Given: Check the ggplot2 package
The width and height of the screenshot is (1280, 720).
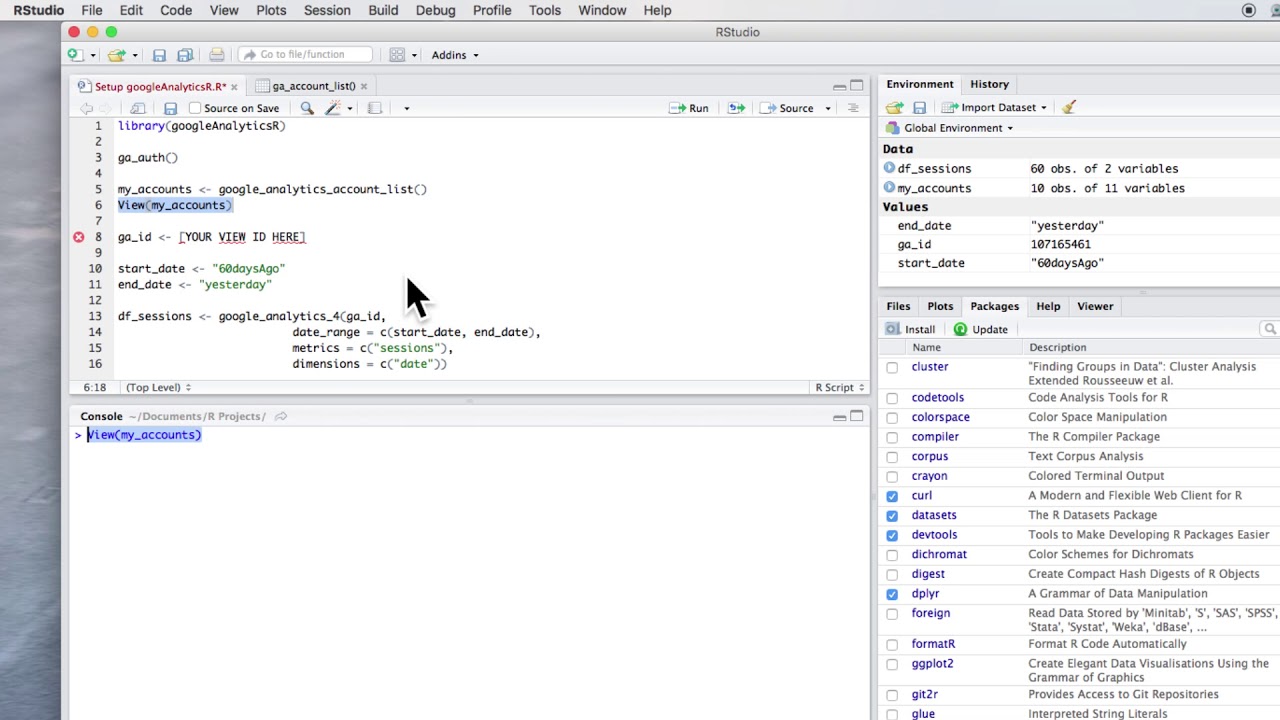Looking at the screenshot, I should (892, 664).
